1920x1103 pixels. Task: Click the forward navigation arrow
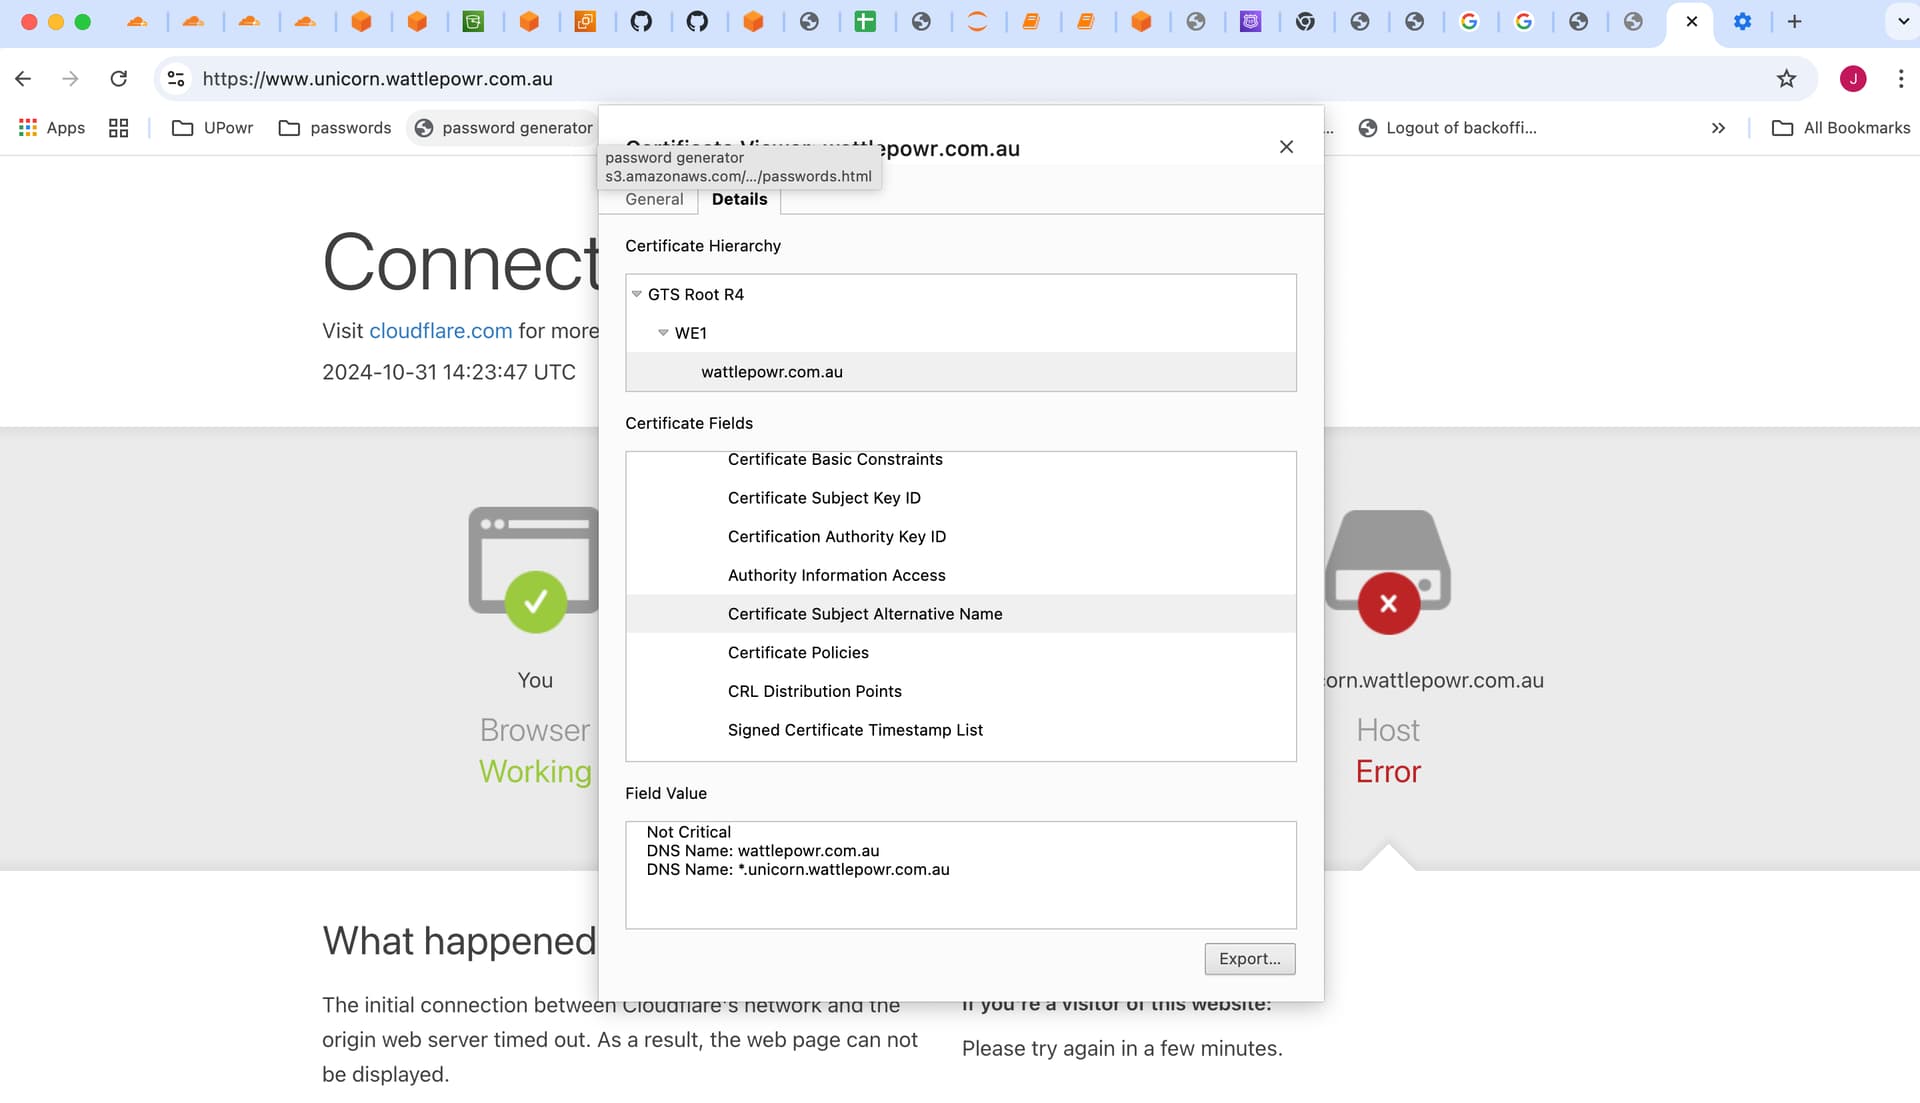pos(70,78)
